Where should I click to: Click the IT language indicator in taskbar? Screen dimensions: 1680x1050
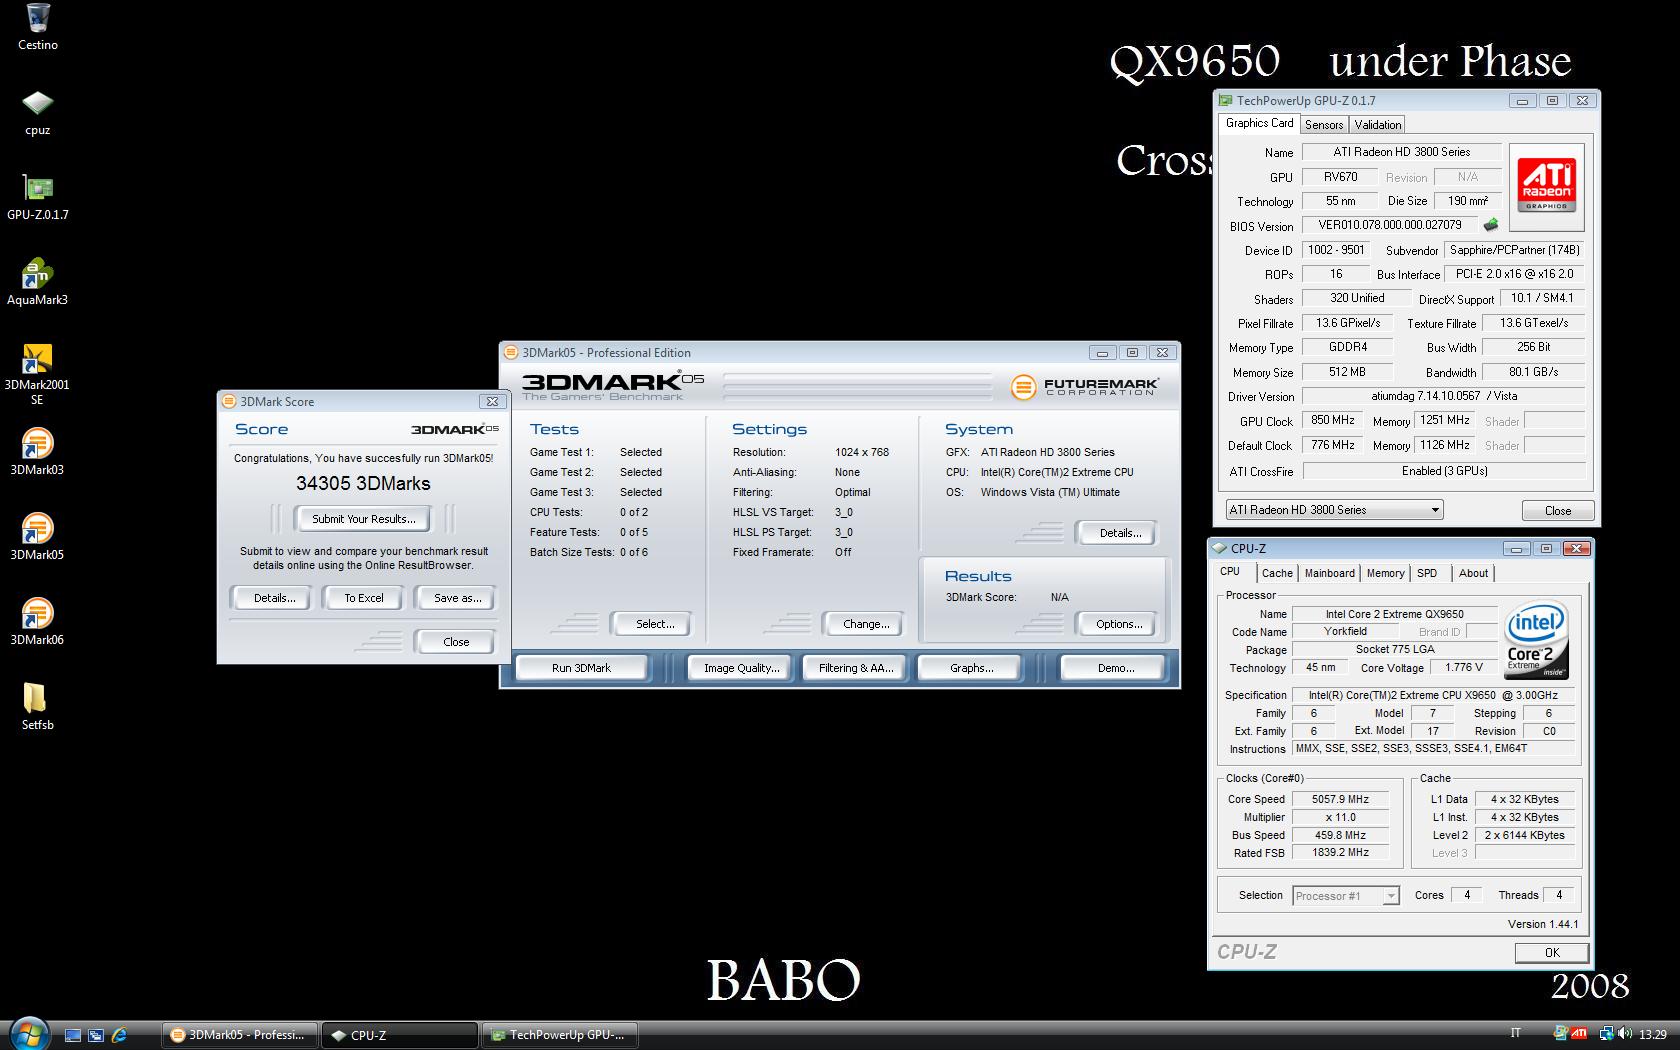point(1515,1034)
